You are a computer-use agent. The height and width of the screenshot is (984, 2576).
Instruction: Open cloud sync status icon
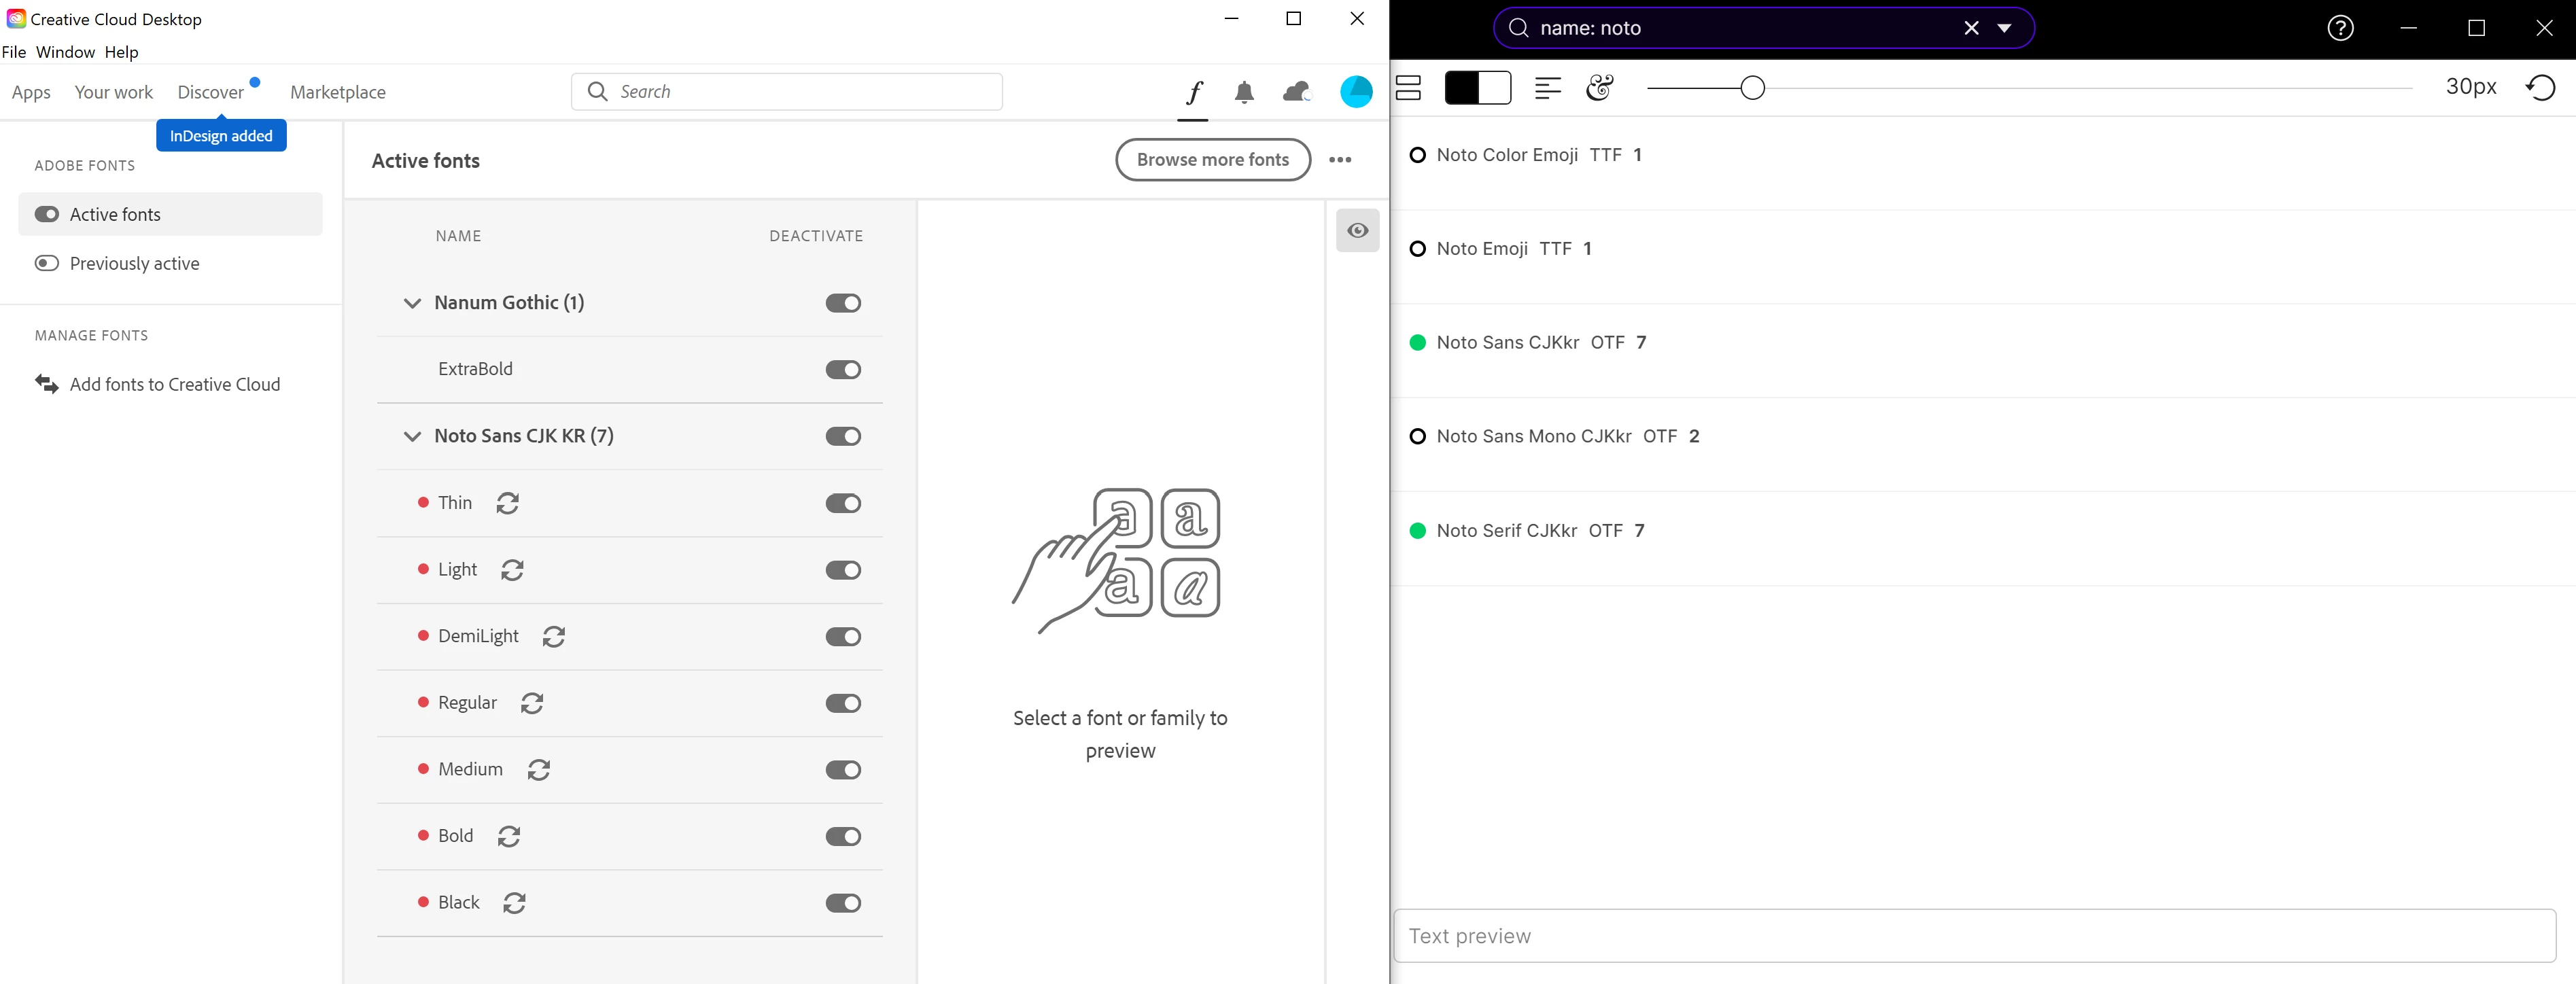tap(1296, 93)
